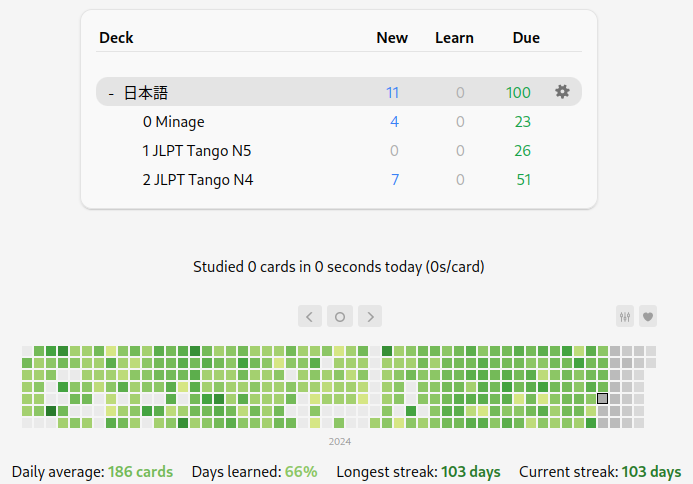The width and height of the screenshot is (693, 484).
Task: Open the 0 Minage subdeck
Action: pyautogui.click(x=174, y=122)
